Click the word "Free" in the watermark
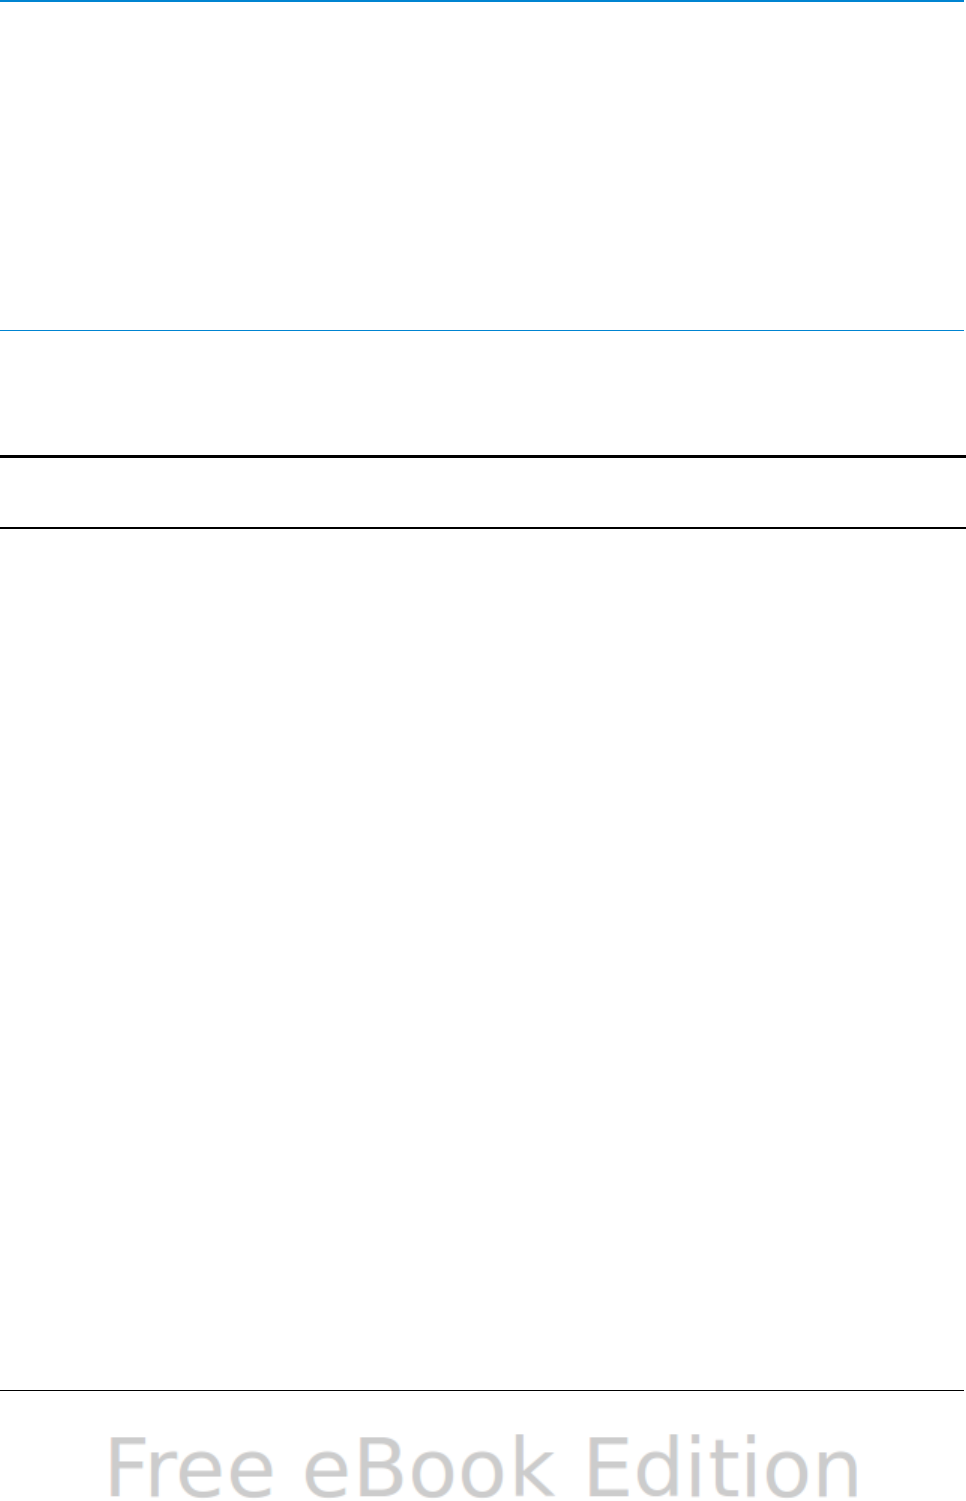 tap(190, 1467)
